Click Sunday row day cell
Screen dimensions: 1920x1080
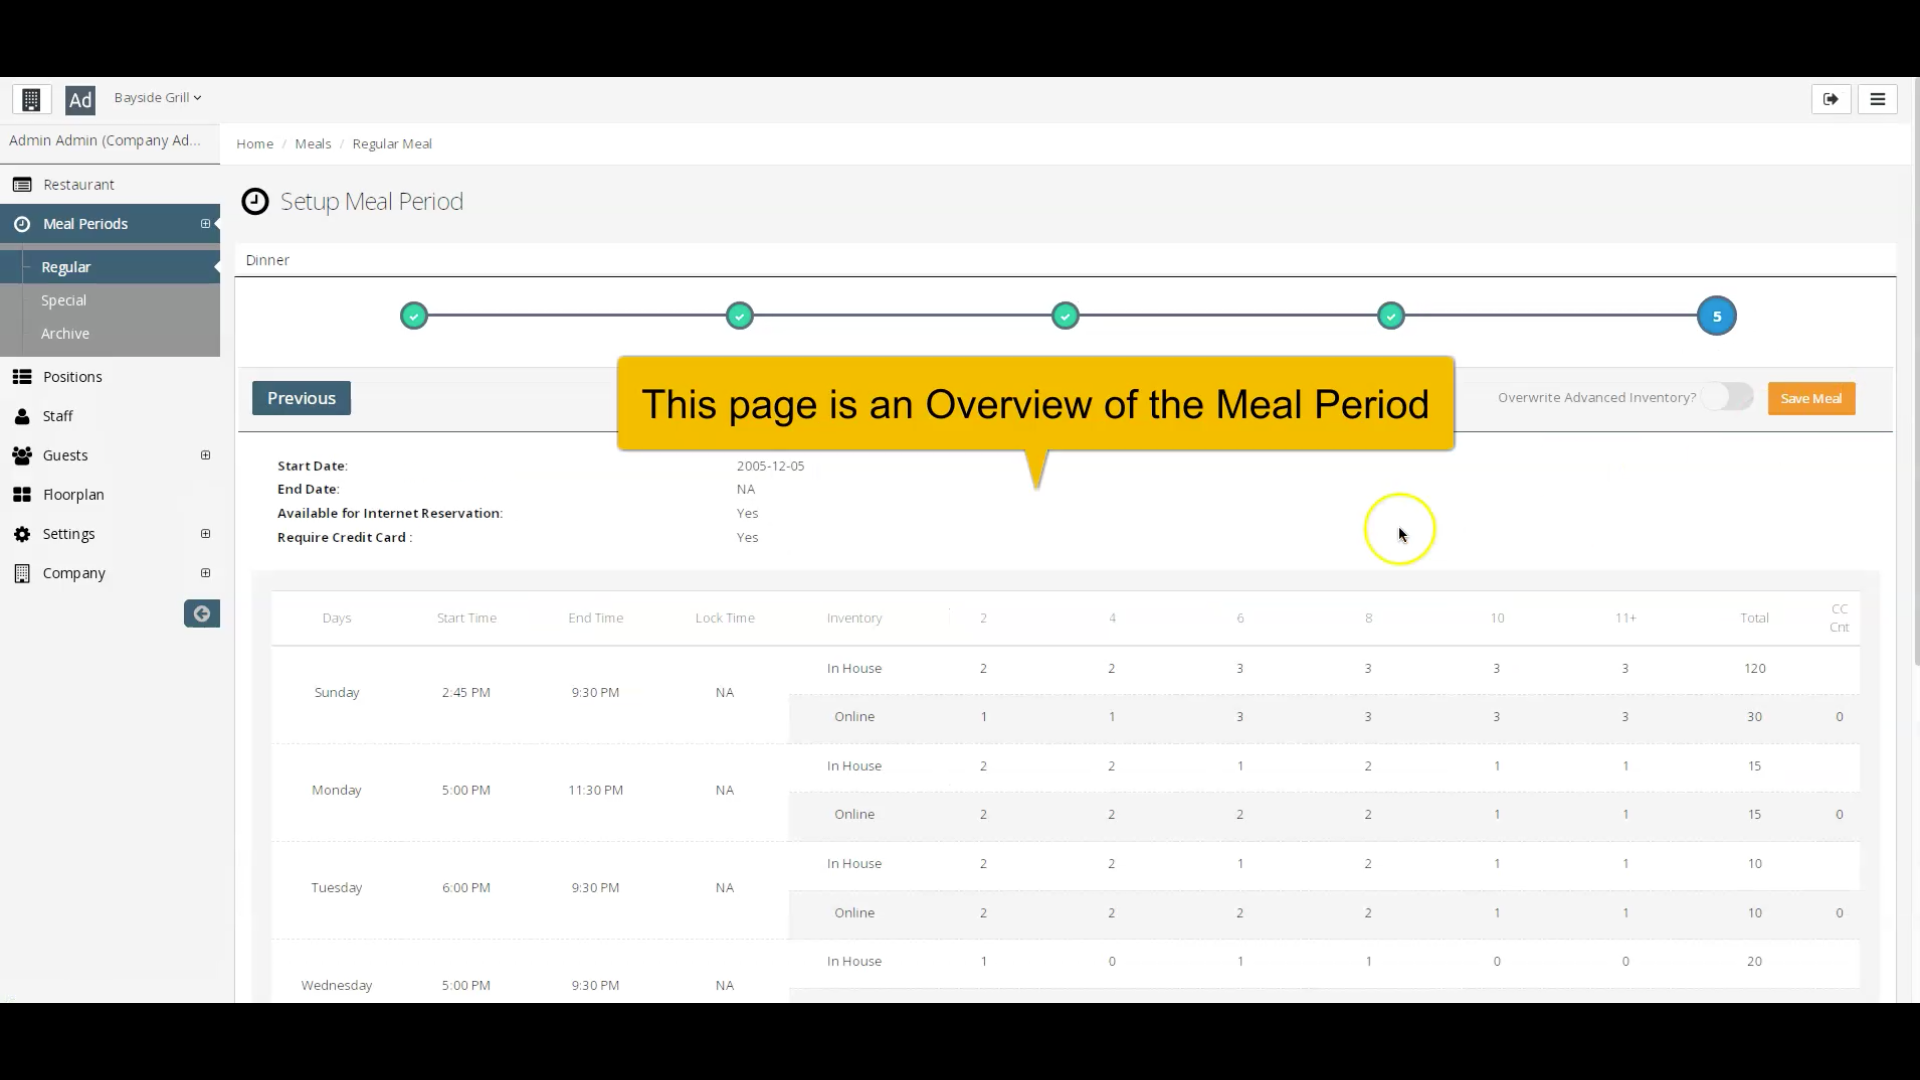336,692
